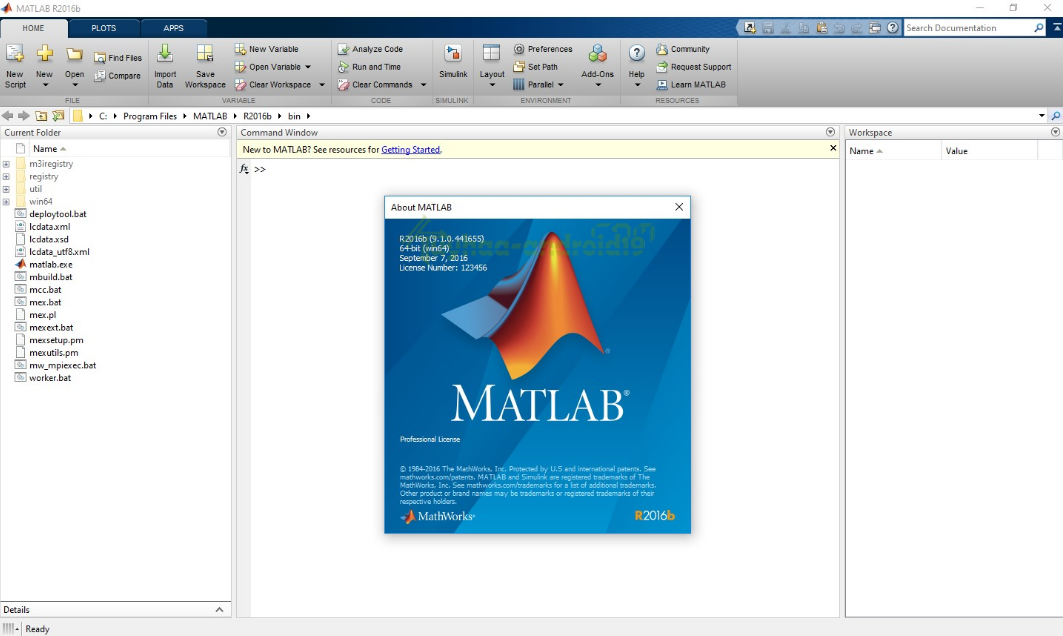Click the search documentation magnifier icon

coord(1039,28)
